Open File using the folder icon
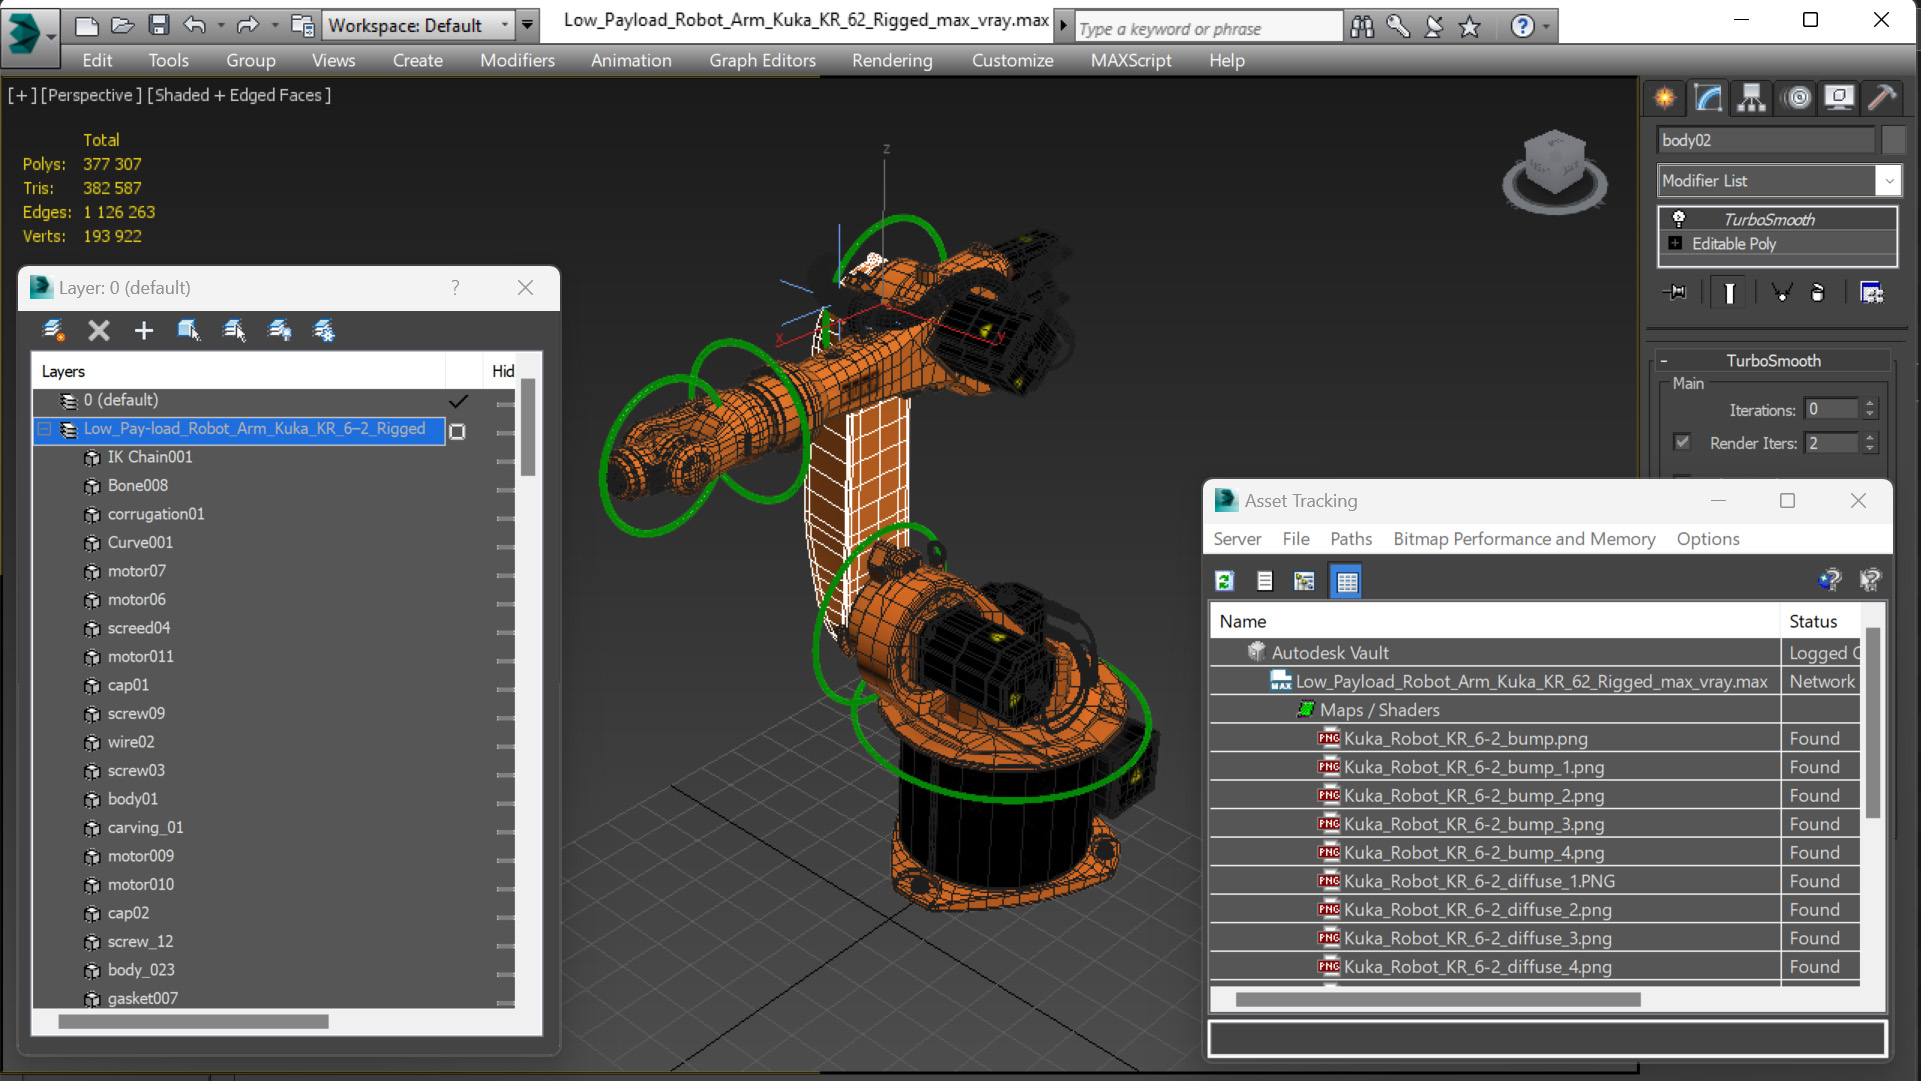 (x=122, y=25)
